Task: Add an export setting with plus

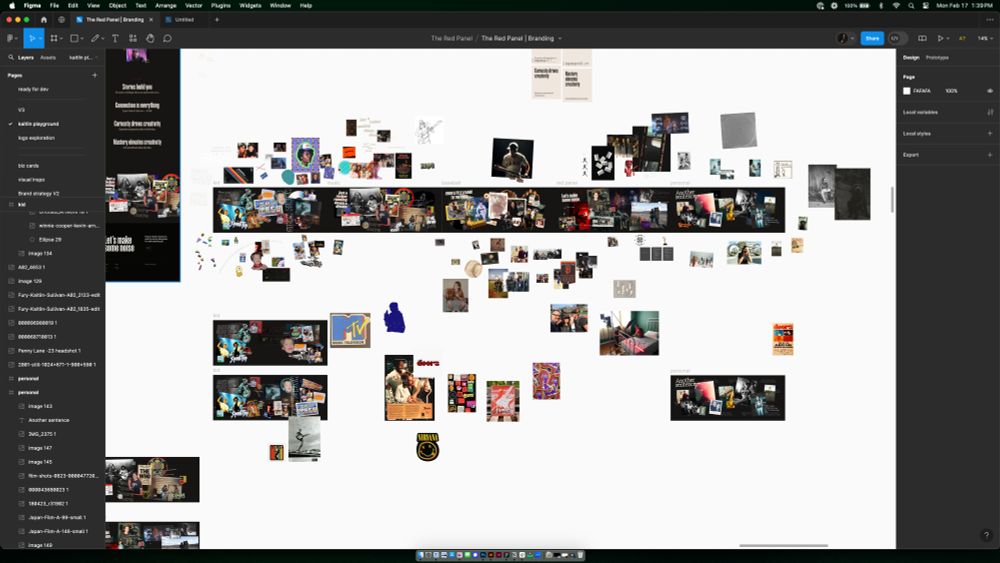Action: point(990,155)
